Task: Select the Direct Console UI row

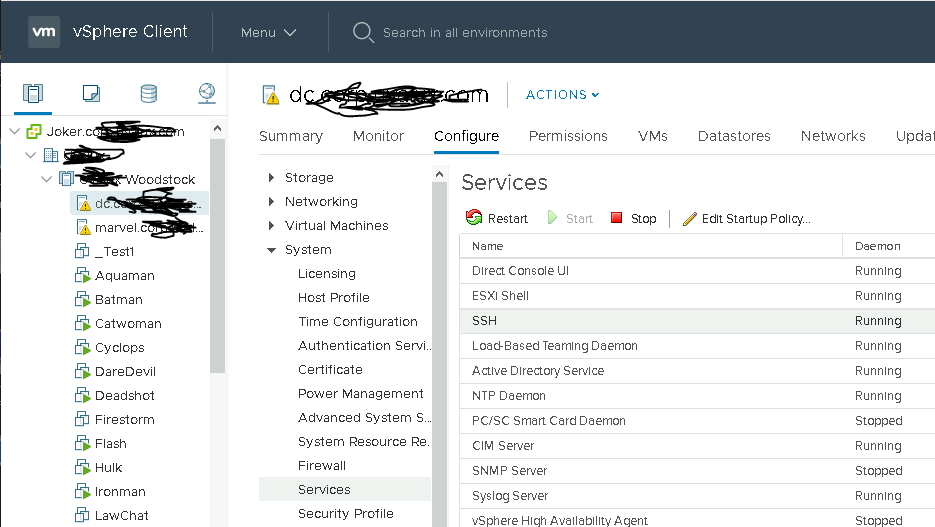Action: point(697,271)
